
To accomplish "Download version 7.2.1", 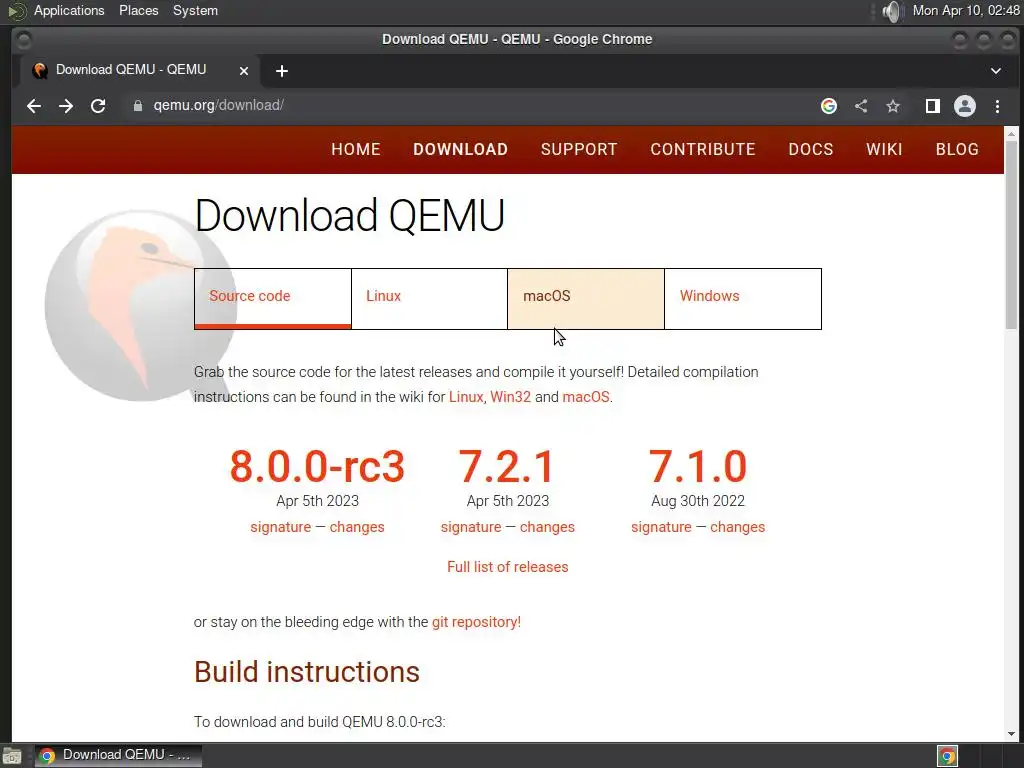I will pos(507,466).
